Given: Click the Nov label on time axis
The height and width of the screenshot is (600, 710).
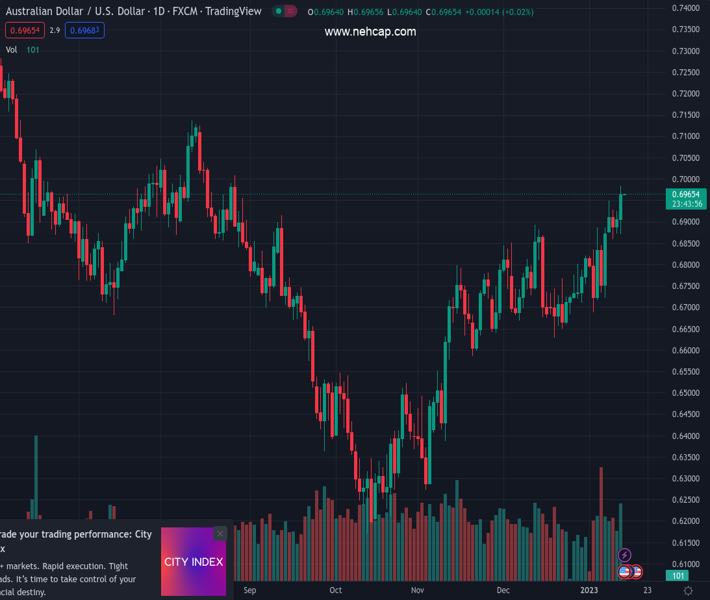Looking at the screenshot, I should pyautogui.click(x=418, y=590).
